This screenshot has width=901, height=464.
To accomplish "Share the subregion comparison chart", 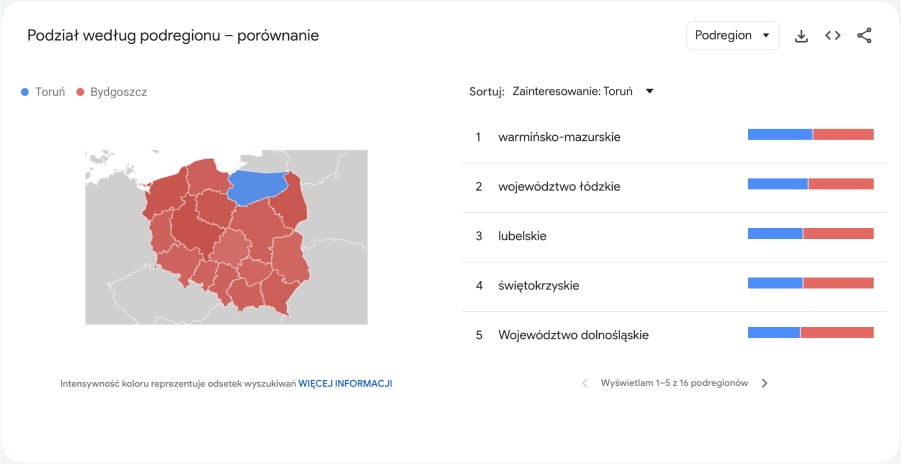I will 865,36.
